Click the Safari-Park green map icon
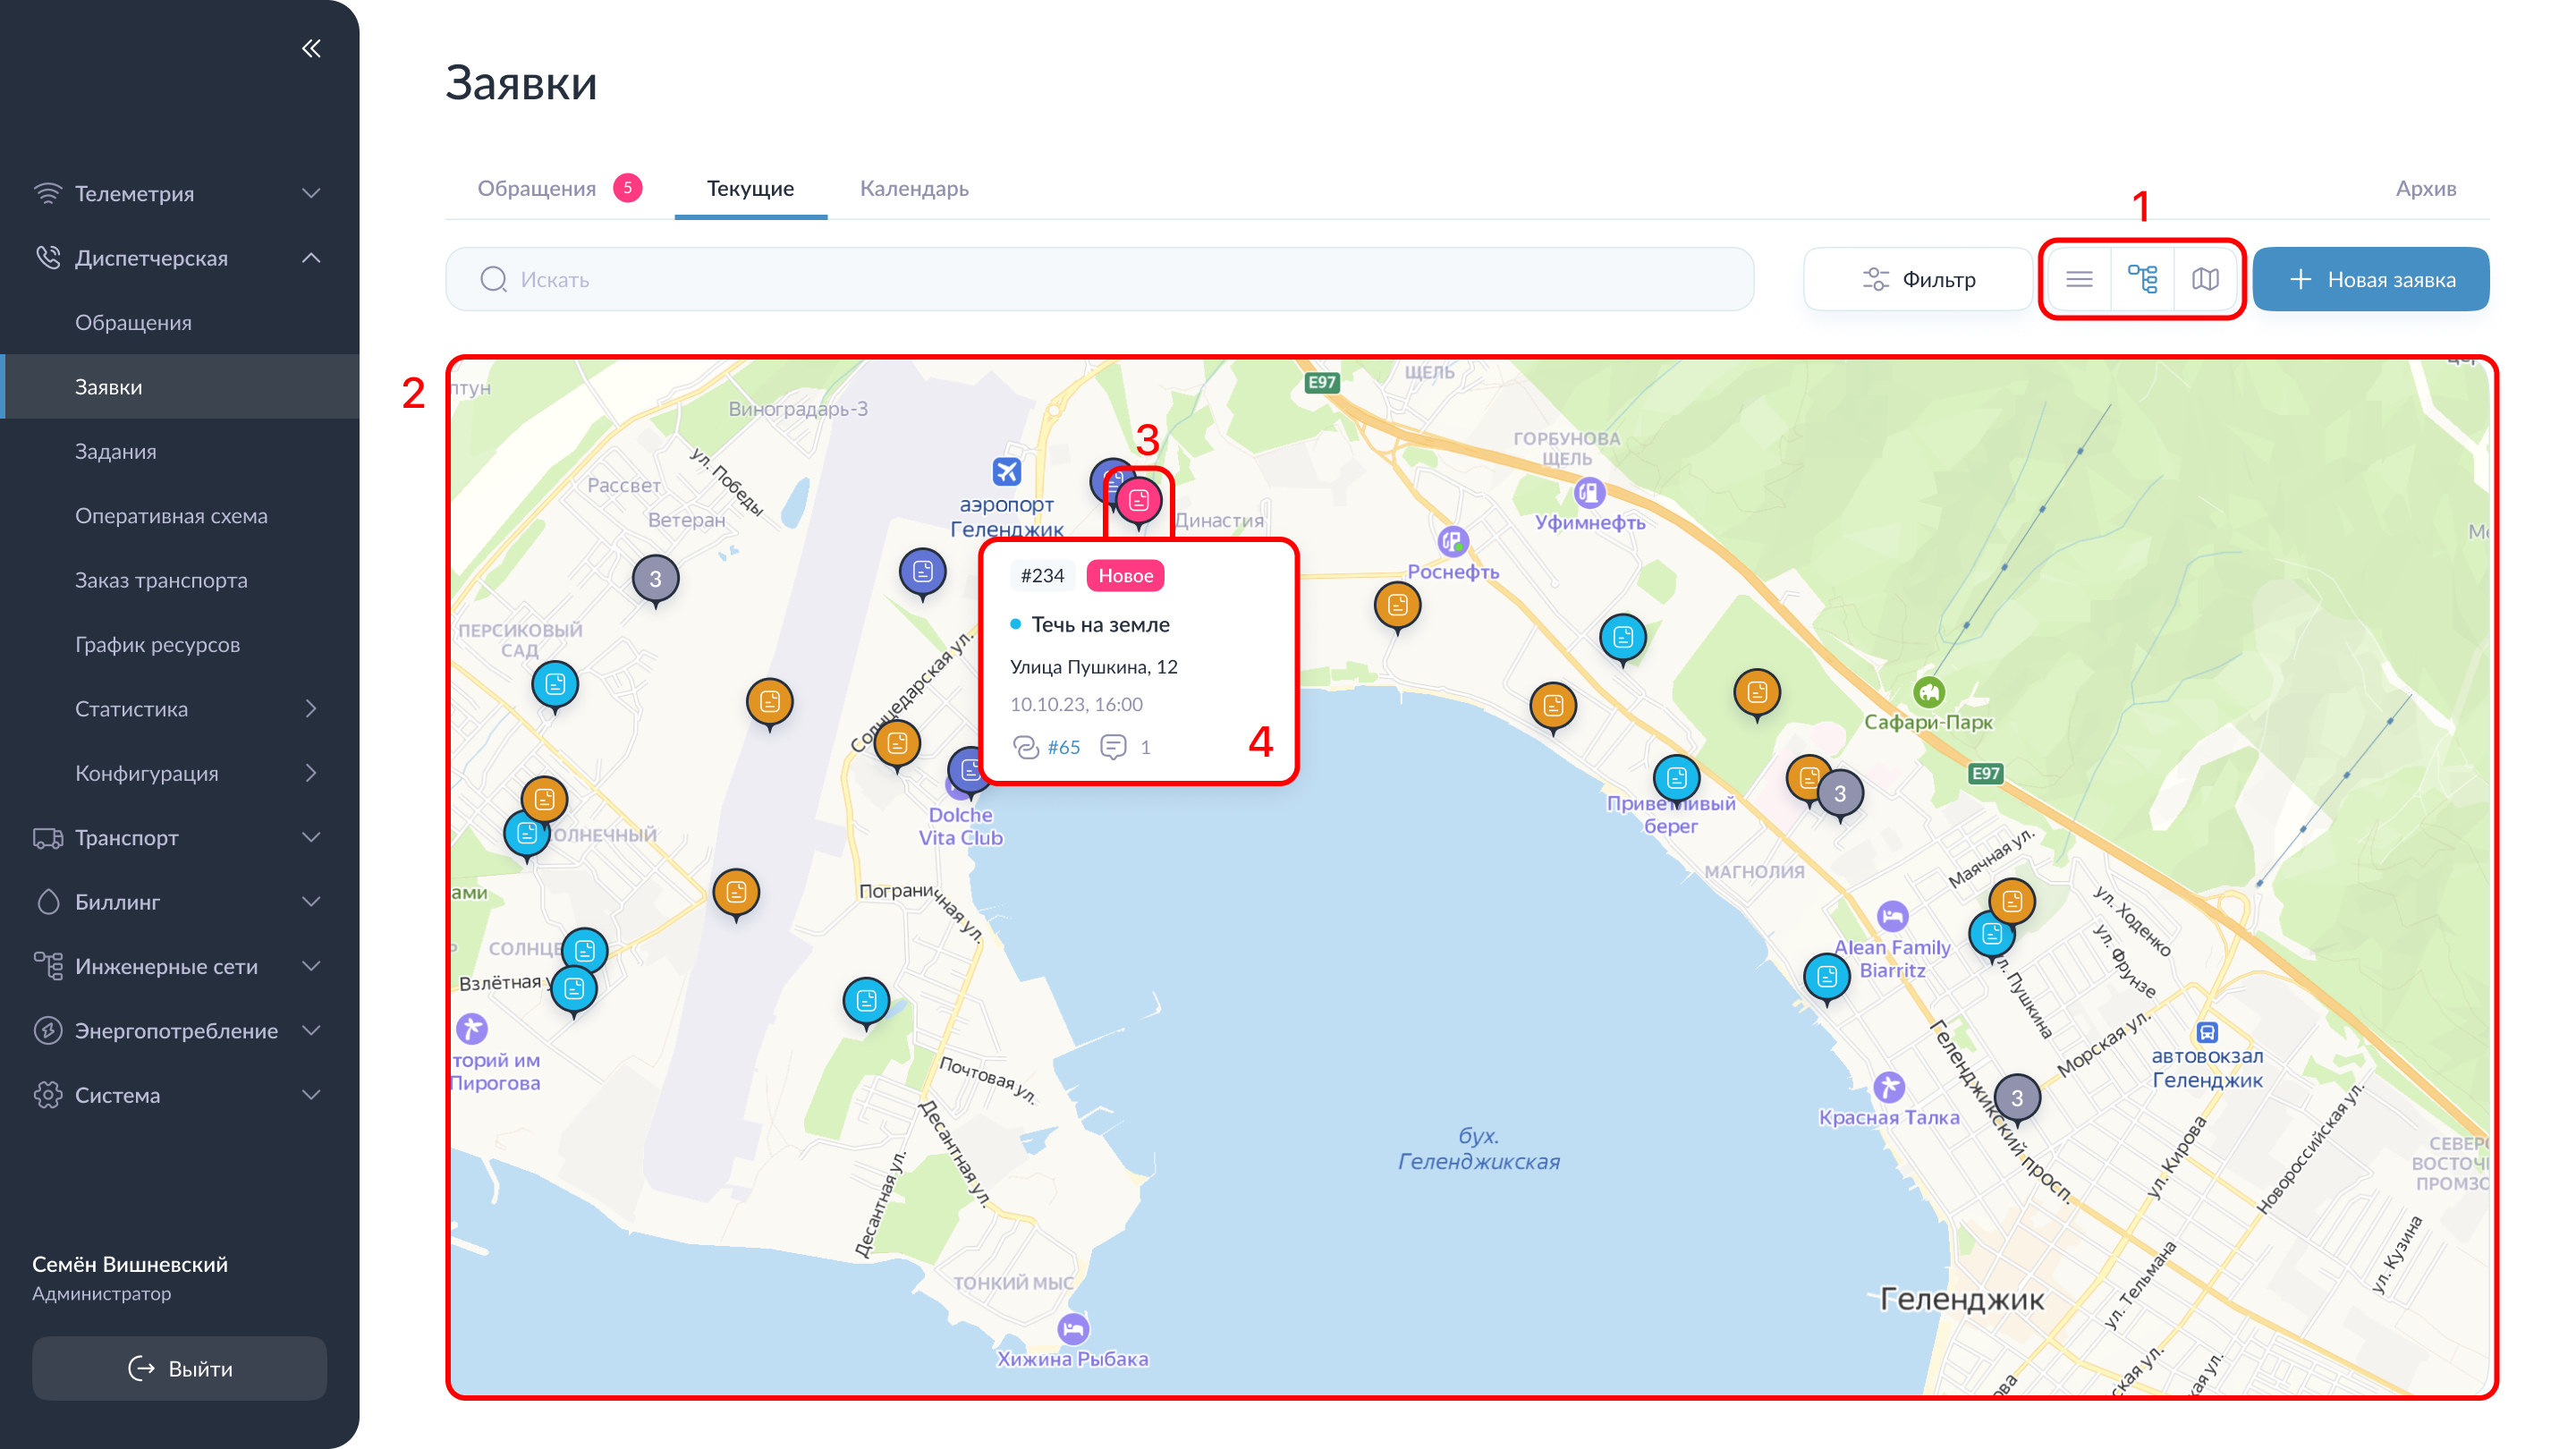The image size is (2576, 1449). [x=1929, y=691]
